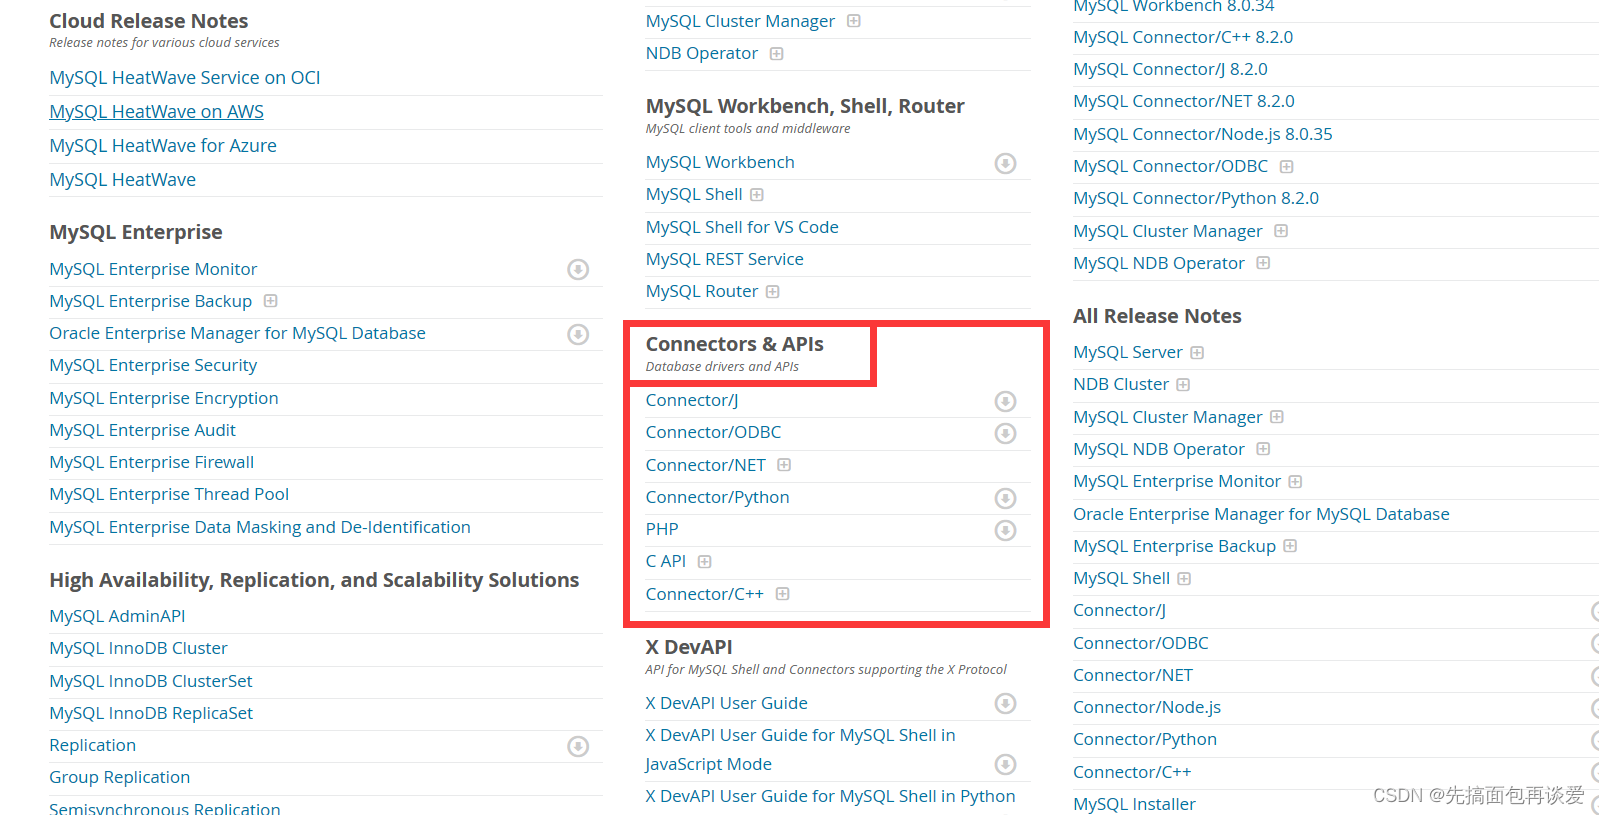Expand plus icon beside MySQL Enterprise Backup in MySQL Enterprise

tap(270, 301)
